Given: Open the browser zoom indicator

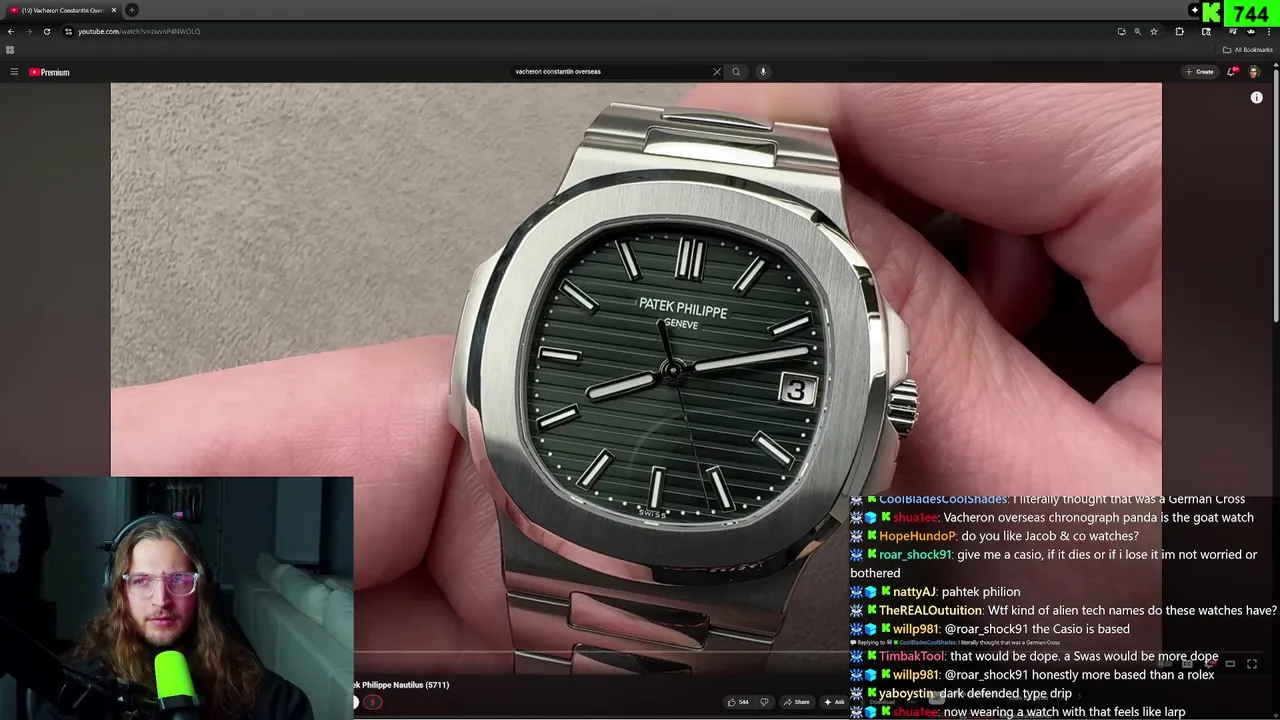Looking at the screenshot, I should 1137,31.
